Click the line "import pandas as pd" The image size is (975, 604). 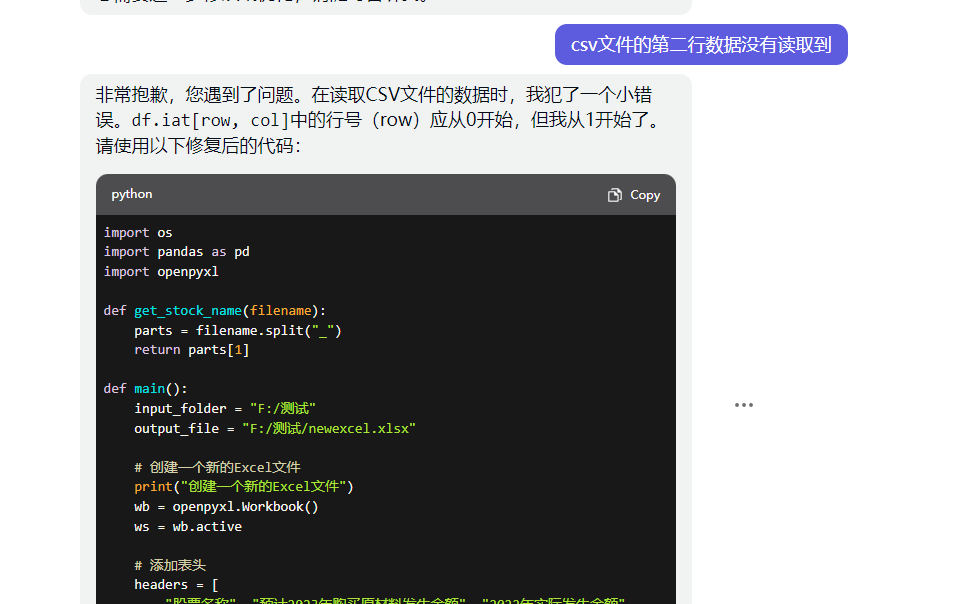177,252
